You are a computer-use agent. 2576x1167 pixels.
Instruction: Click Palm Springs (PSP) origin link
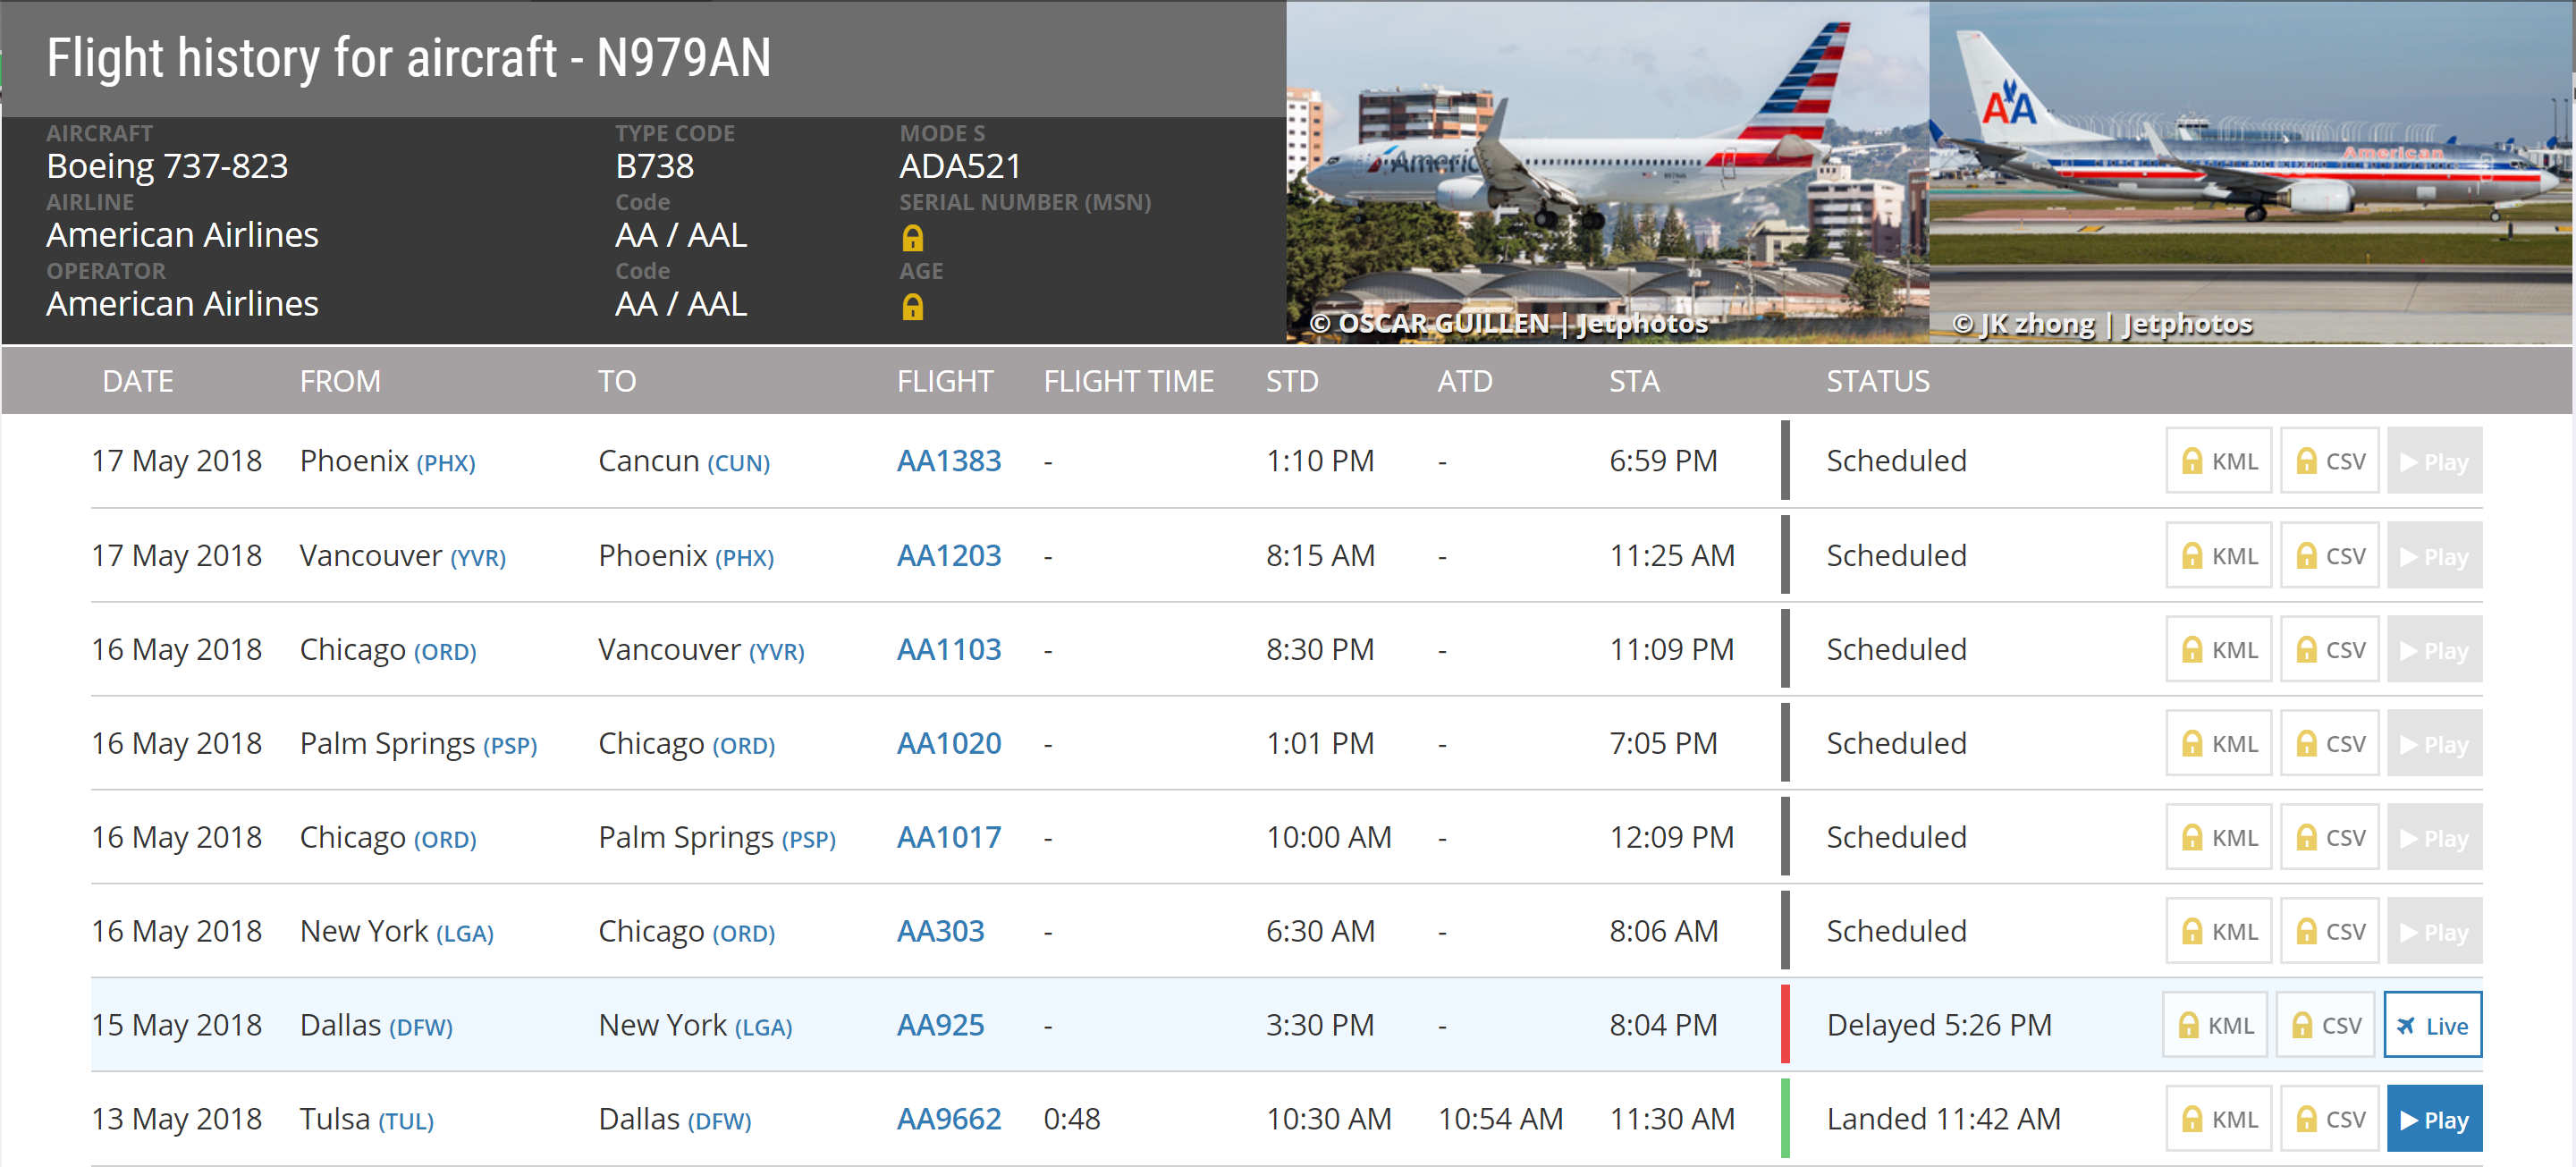click(510, 745)
